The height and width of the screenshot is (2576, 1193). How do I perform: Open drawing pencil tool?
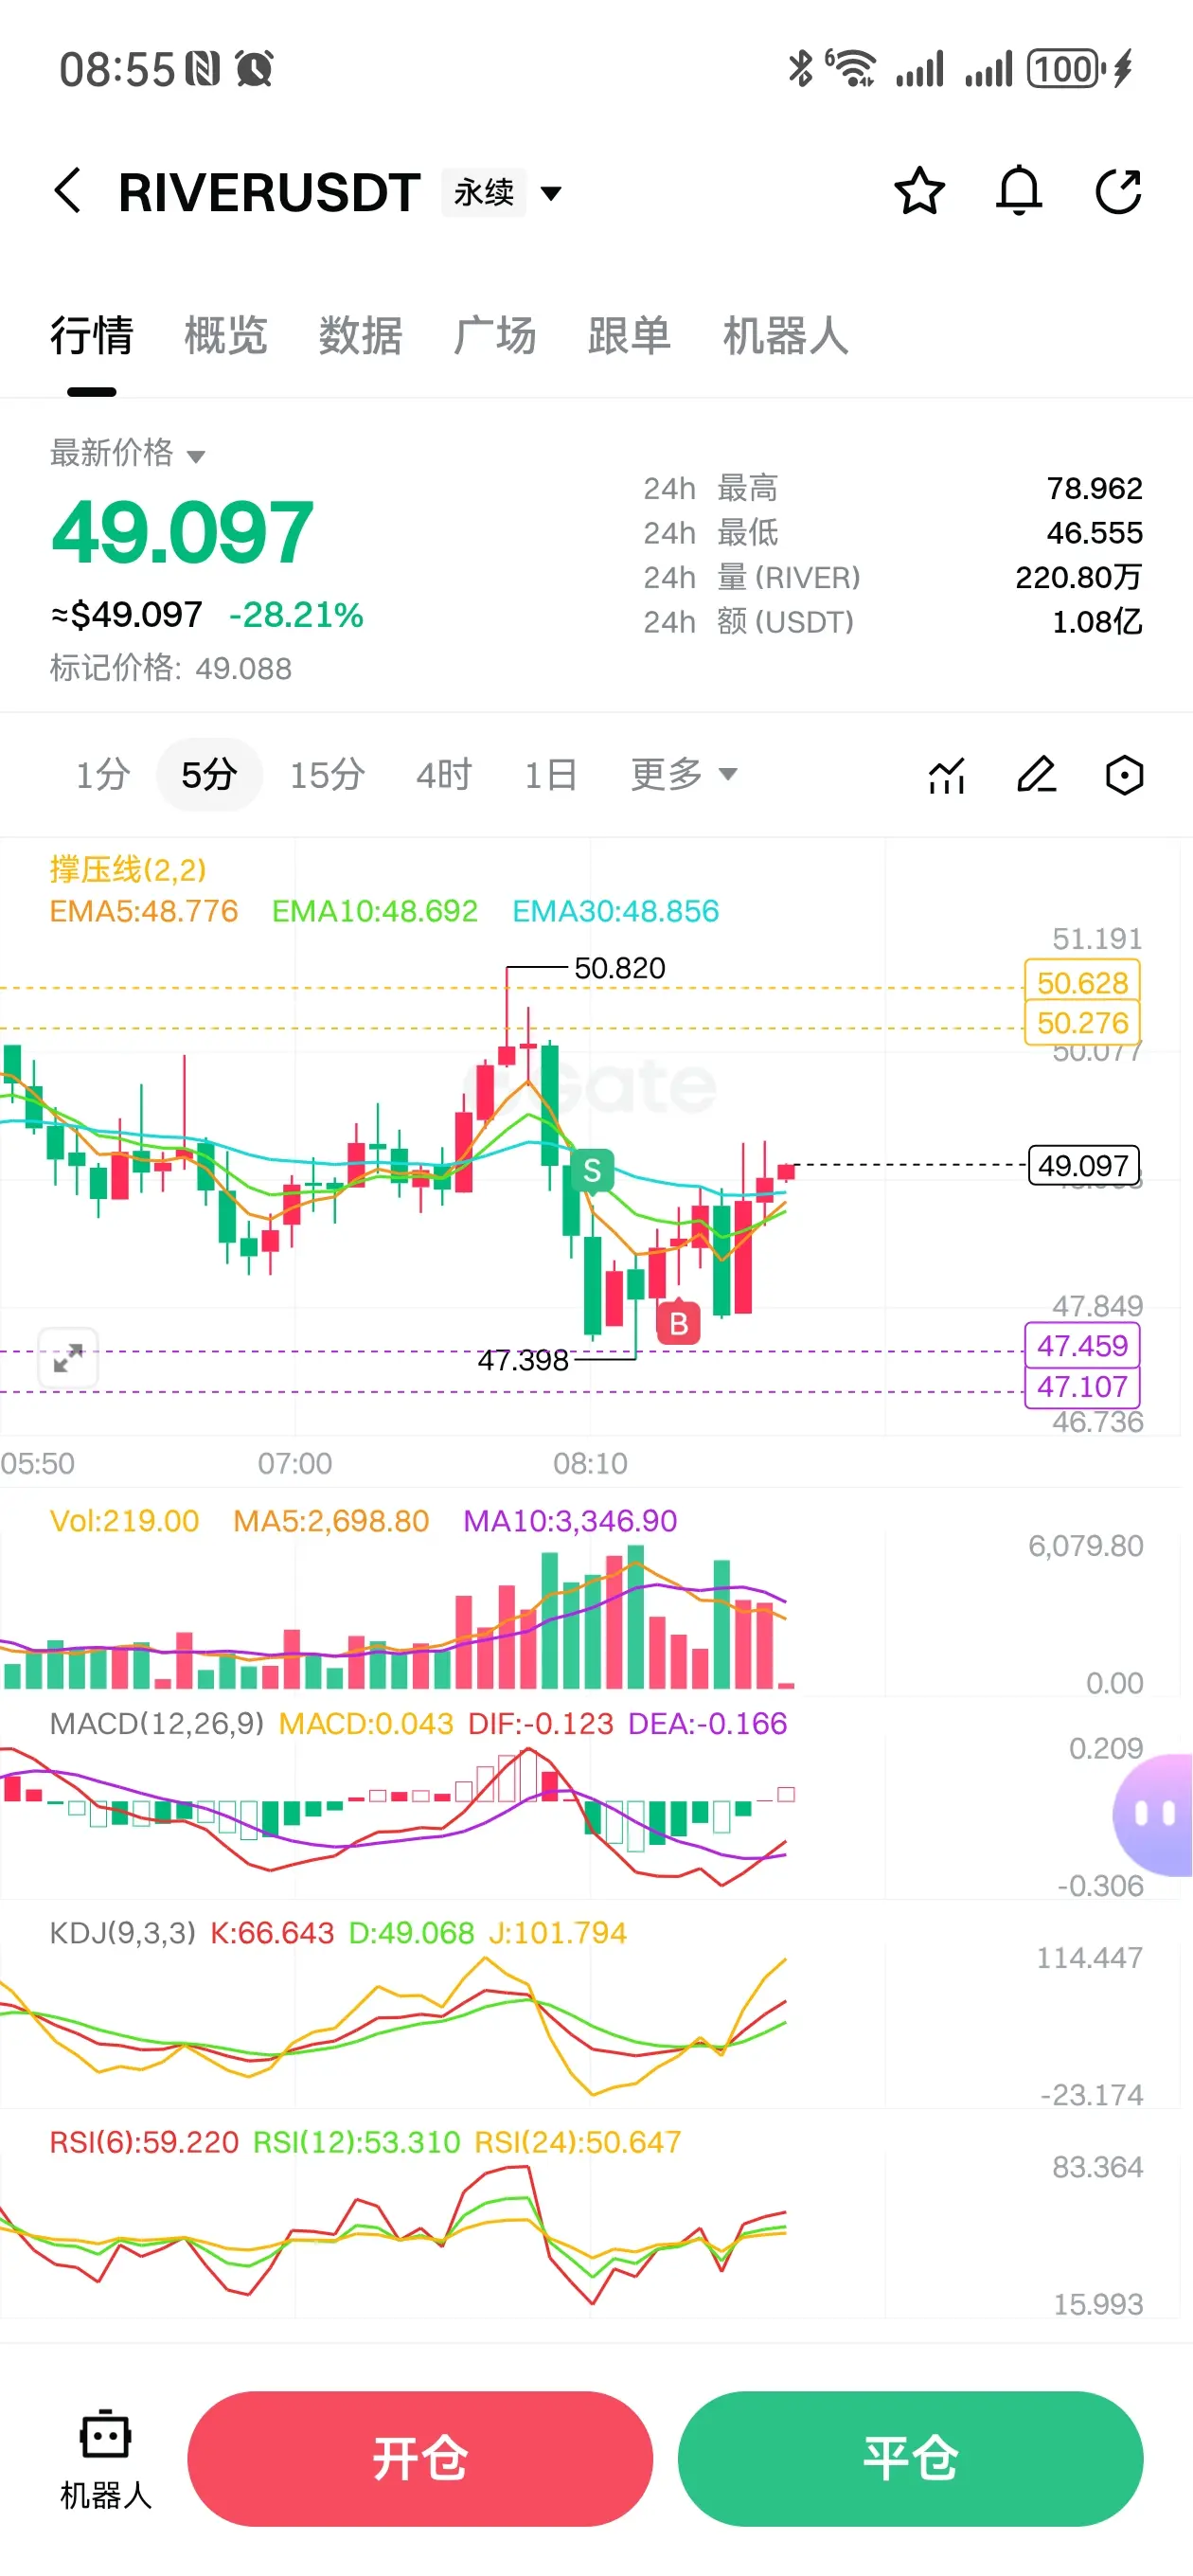1036,775
